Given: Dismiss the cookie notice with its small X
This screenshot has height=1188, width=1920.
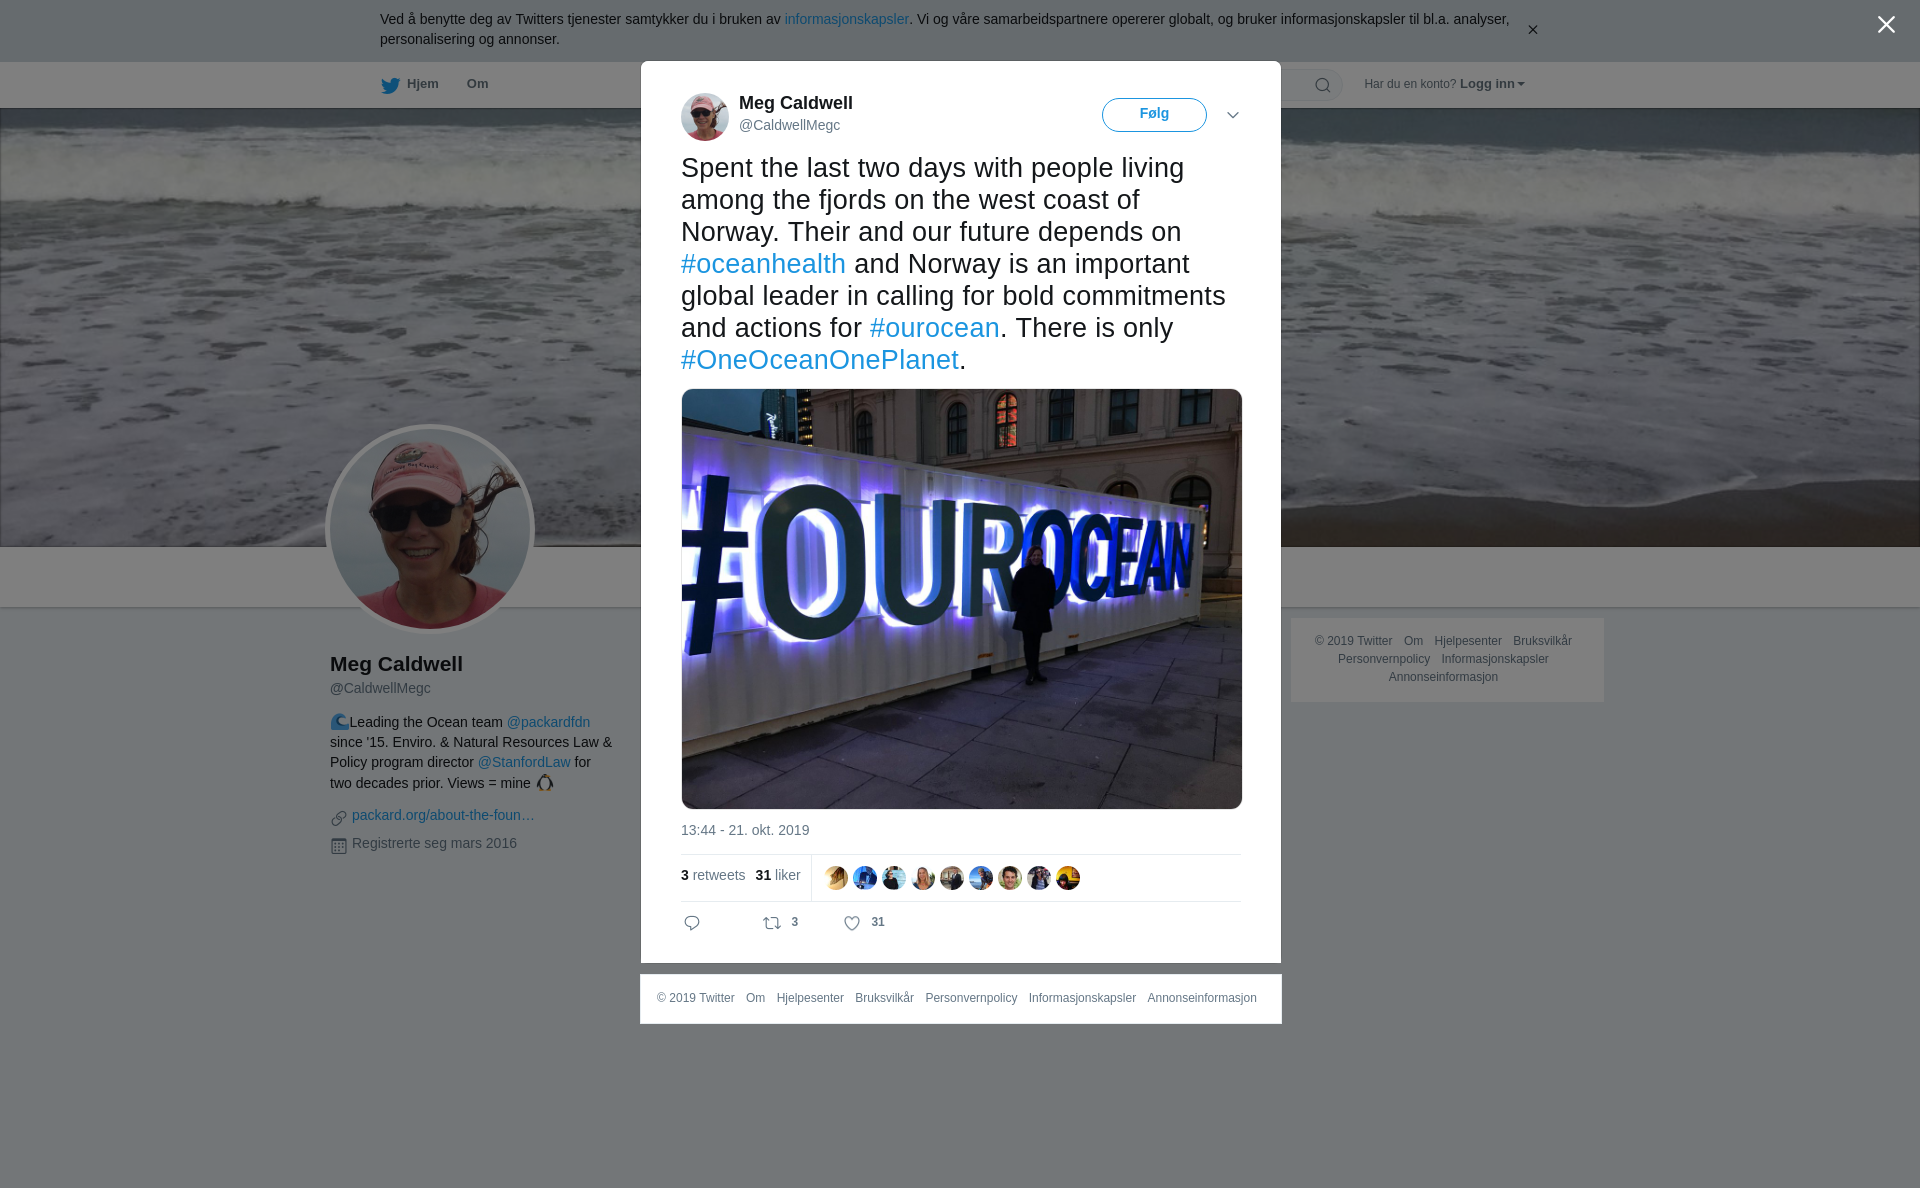Looking at the screenshot, I should click(x=1532, y=30).
